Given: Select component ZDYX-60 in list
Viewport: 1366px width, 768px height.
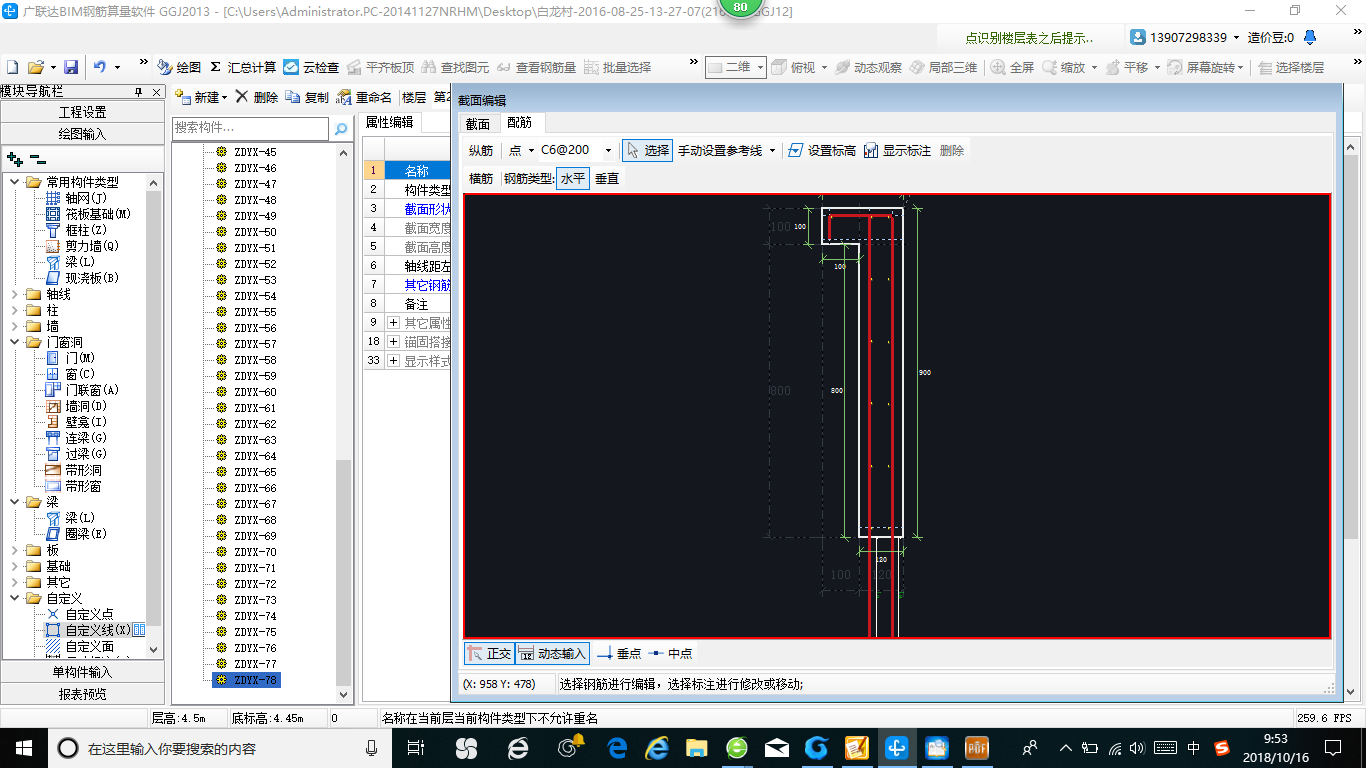Looking at the screenshot, I should (x=255, y=392).
